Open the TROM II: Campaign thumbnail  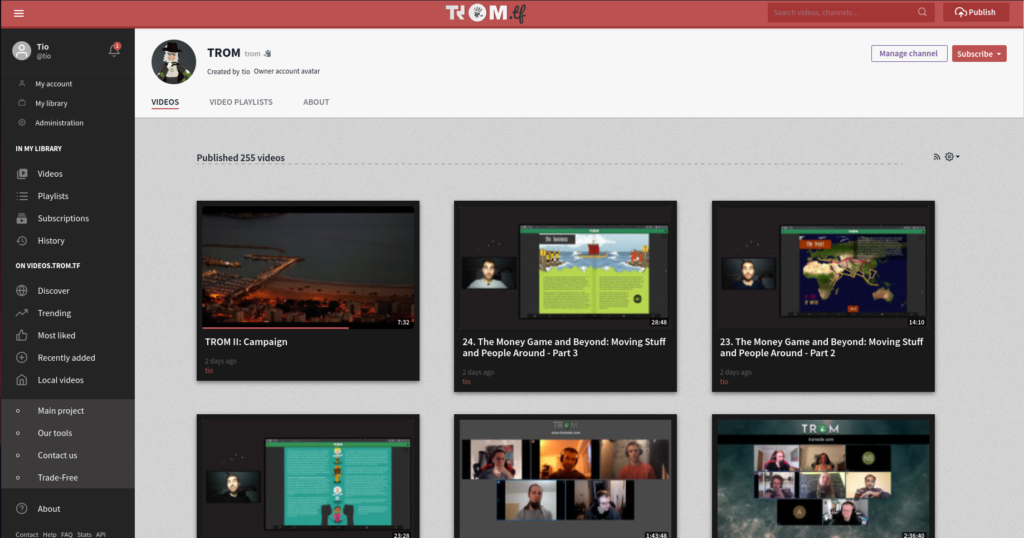pyautogui.click(x=308, y=267)
